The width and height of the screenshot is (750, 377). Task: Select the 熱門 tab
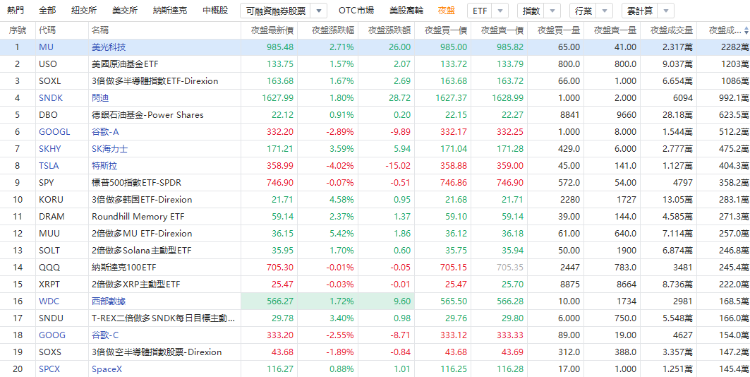pos(15,11)
